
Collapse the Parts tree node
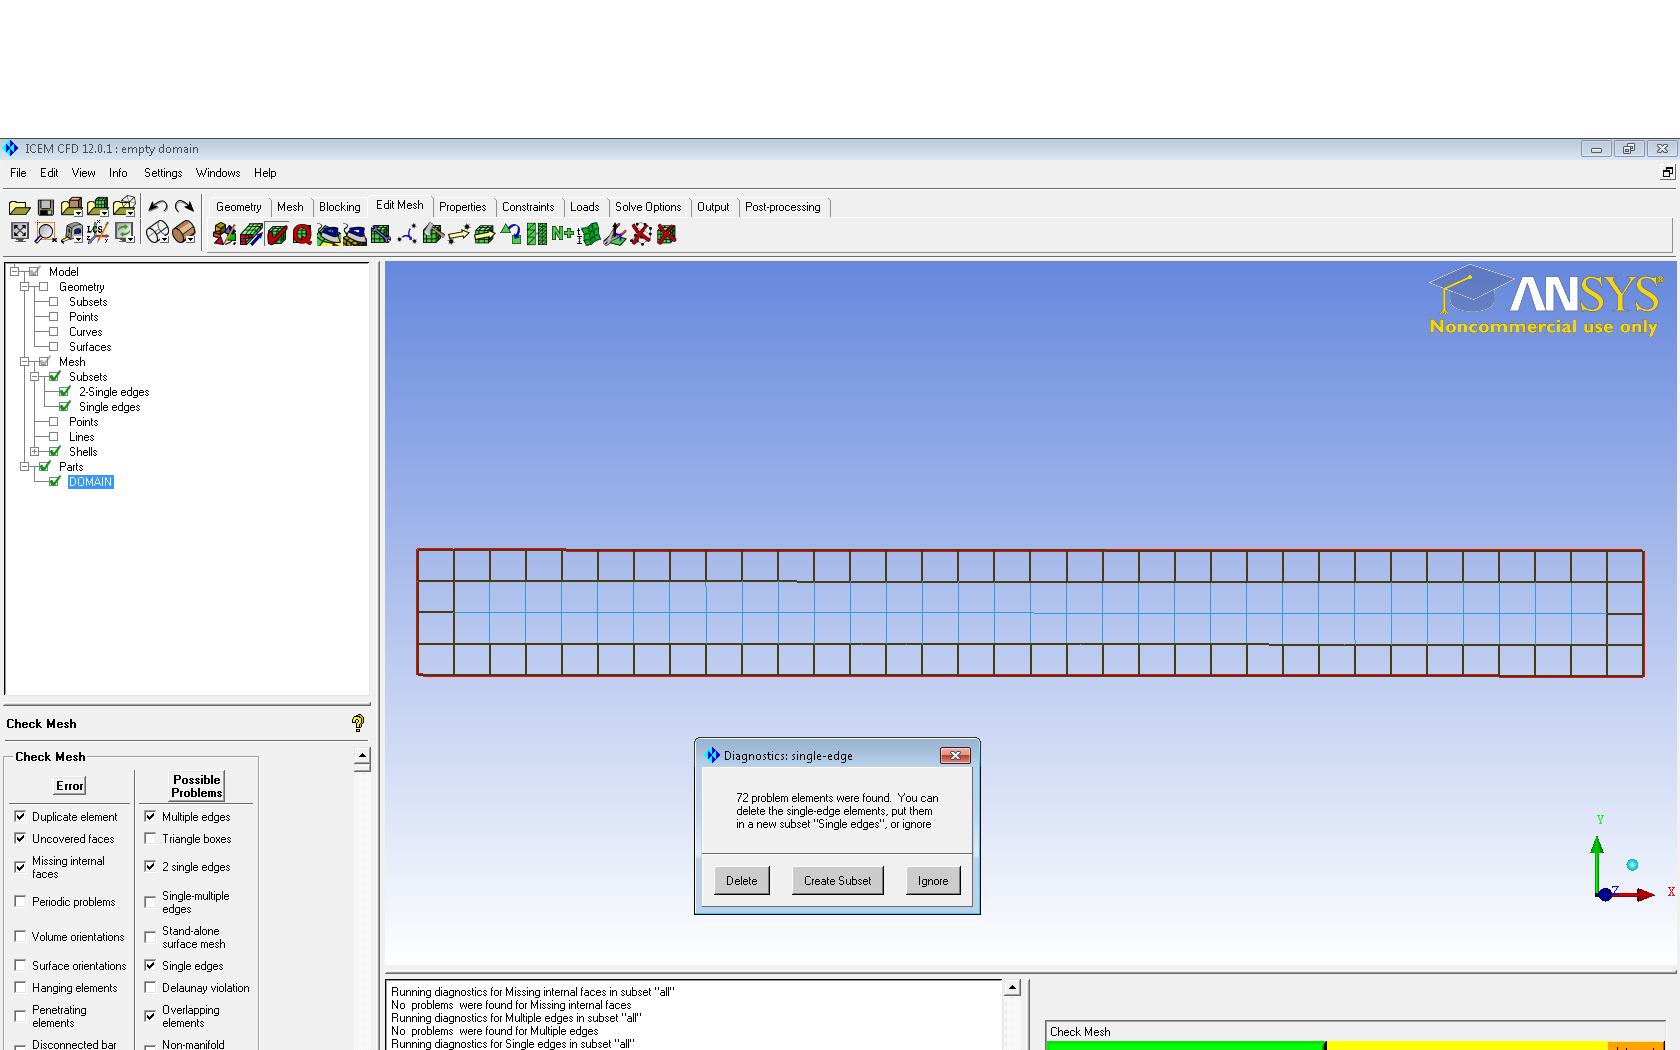pos(24,467)
